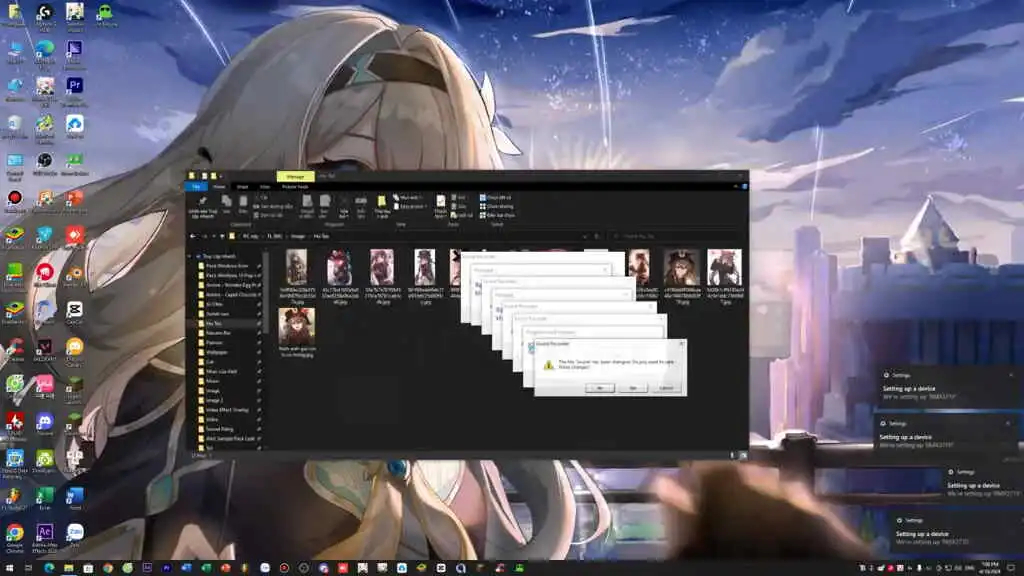1024x576 pixels.
Task: Open the File tab in File Explorer
Action: coord(196,187)
